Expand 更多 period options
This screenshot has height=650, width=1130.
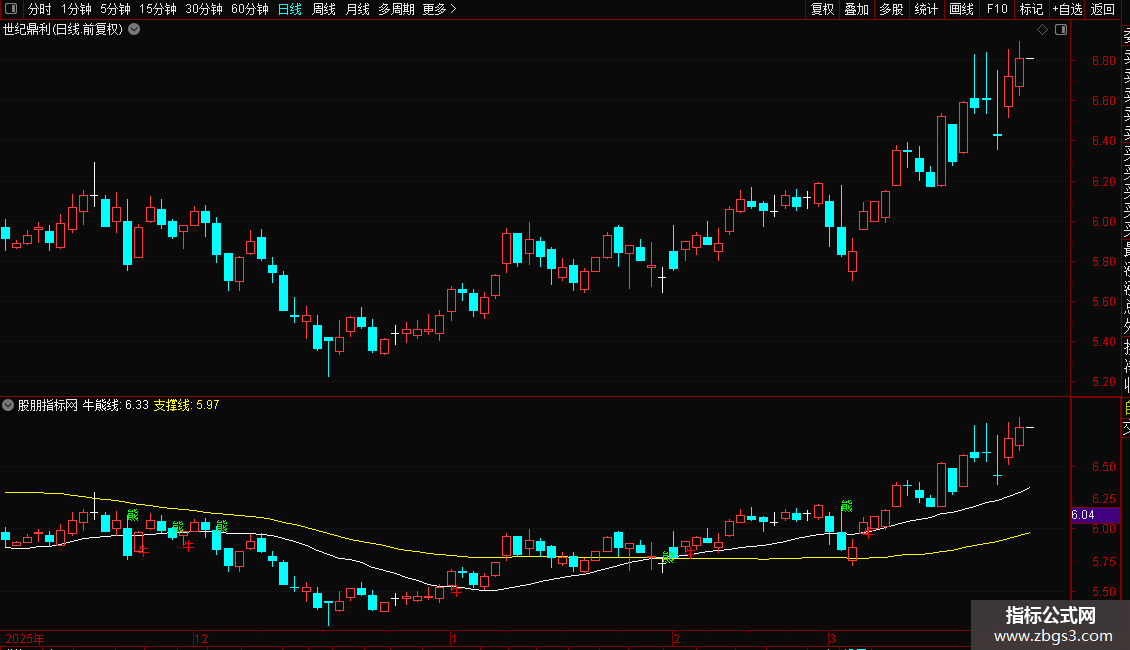pos(440,9)
